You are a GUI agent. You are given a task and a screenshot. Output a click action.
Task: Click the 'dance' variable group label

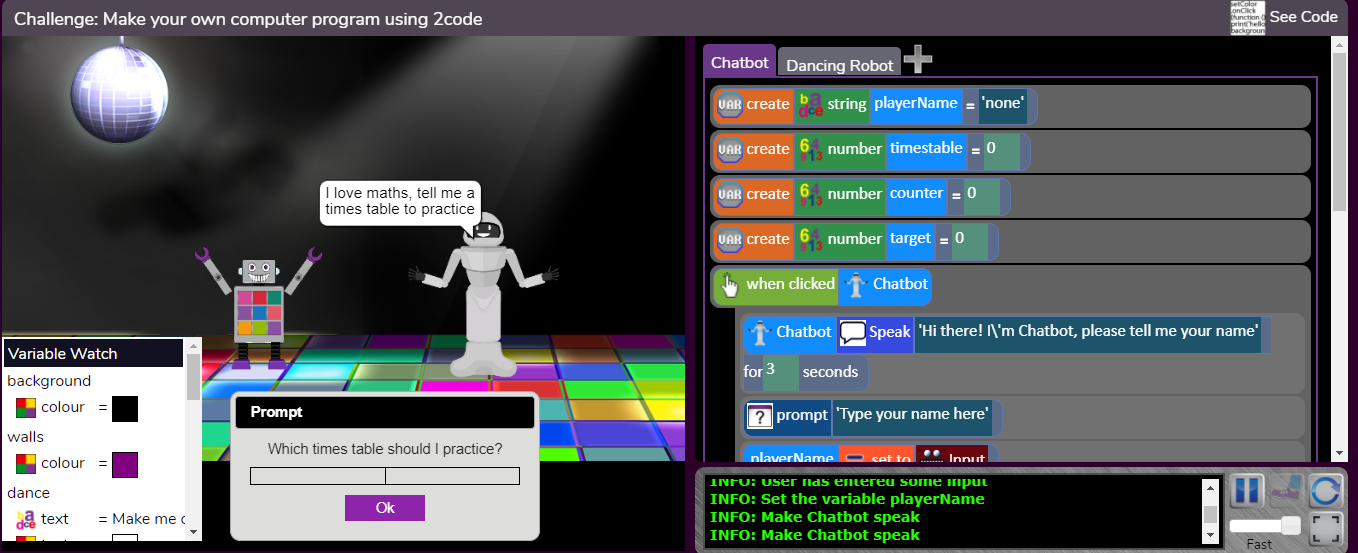[x=28, y=493]
